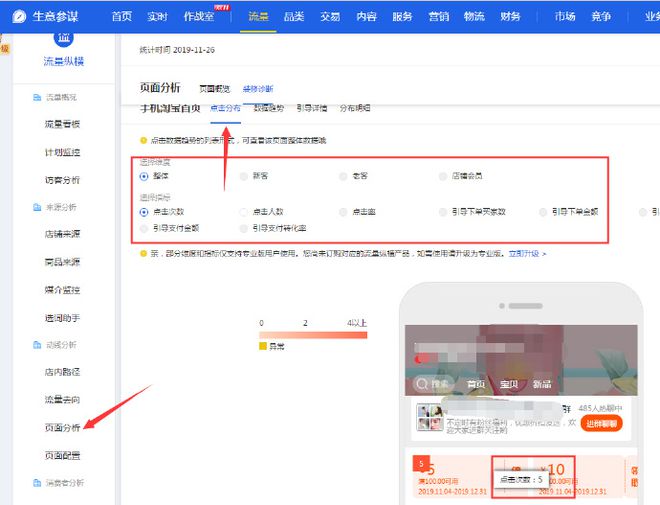Viewport: 660px width, 505px height.
Task: Click the 生意参谋 logo icon
Action: (x=19, y=17)
